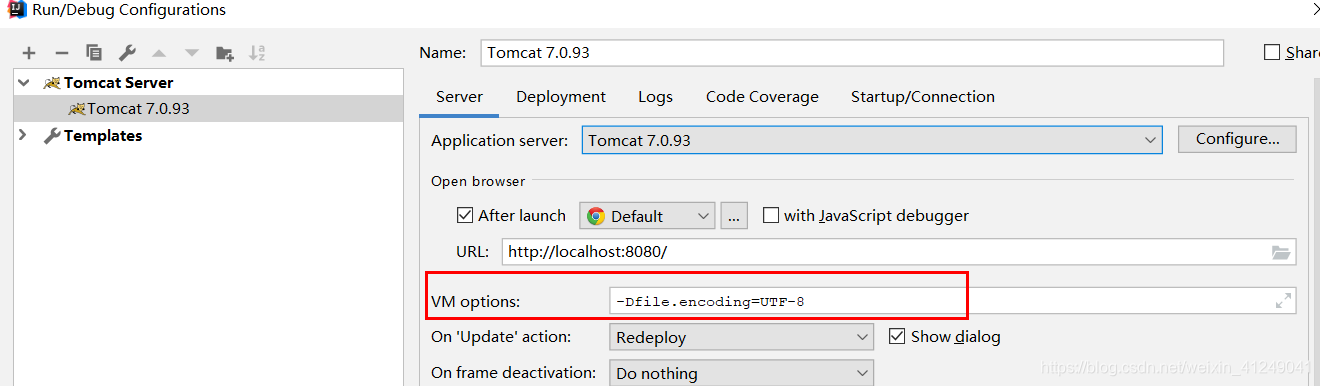The width and height of the screenshot is (1320, 386).
Task: Click the Tomcat Server node icon in the tree
Action: [x=52, y=83]
